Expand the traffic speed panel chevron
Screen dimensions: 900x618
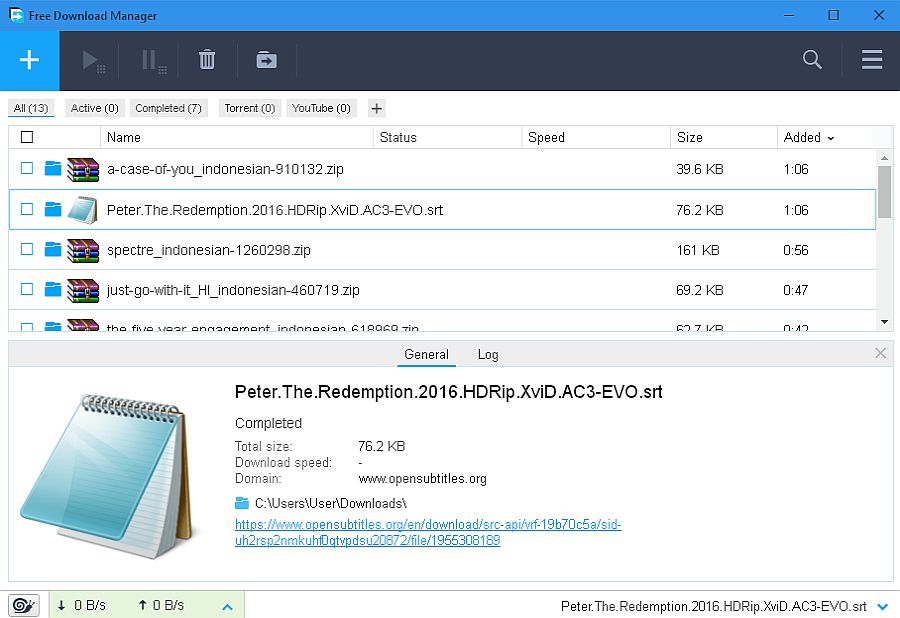tap(227, 606)
